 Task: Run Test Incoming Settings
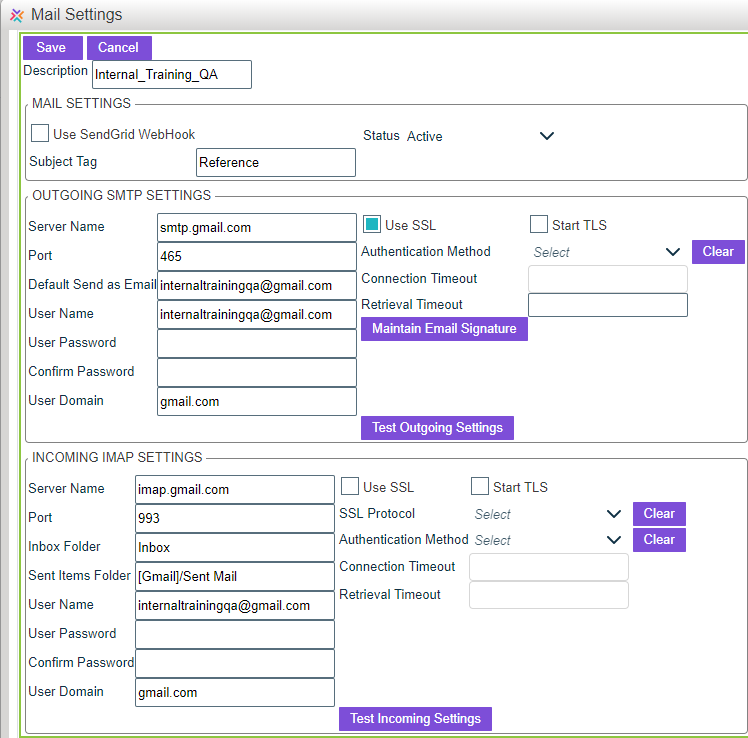pos(415,719)
